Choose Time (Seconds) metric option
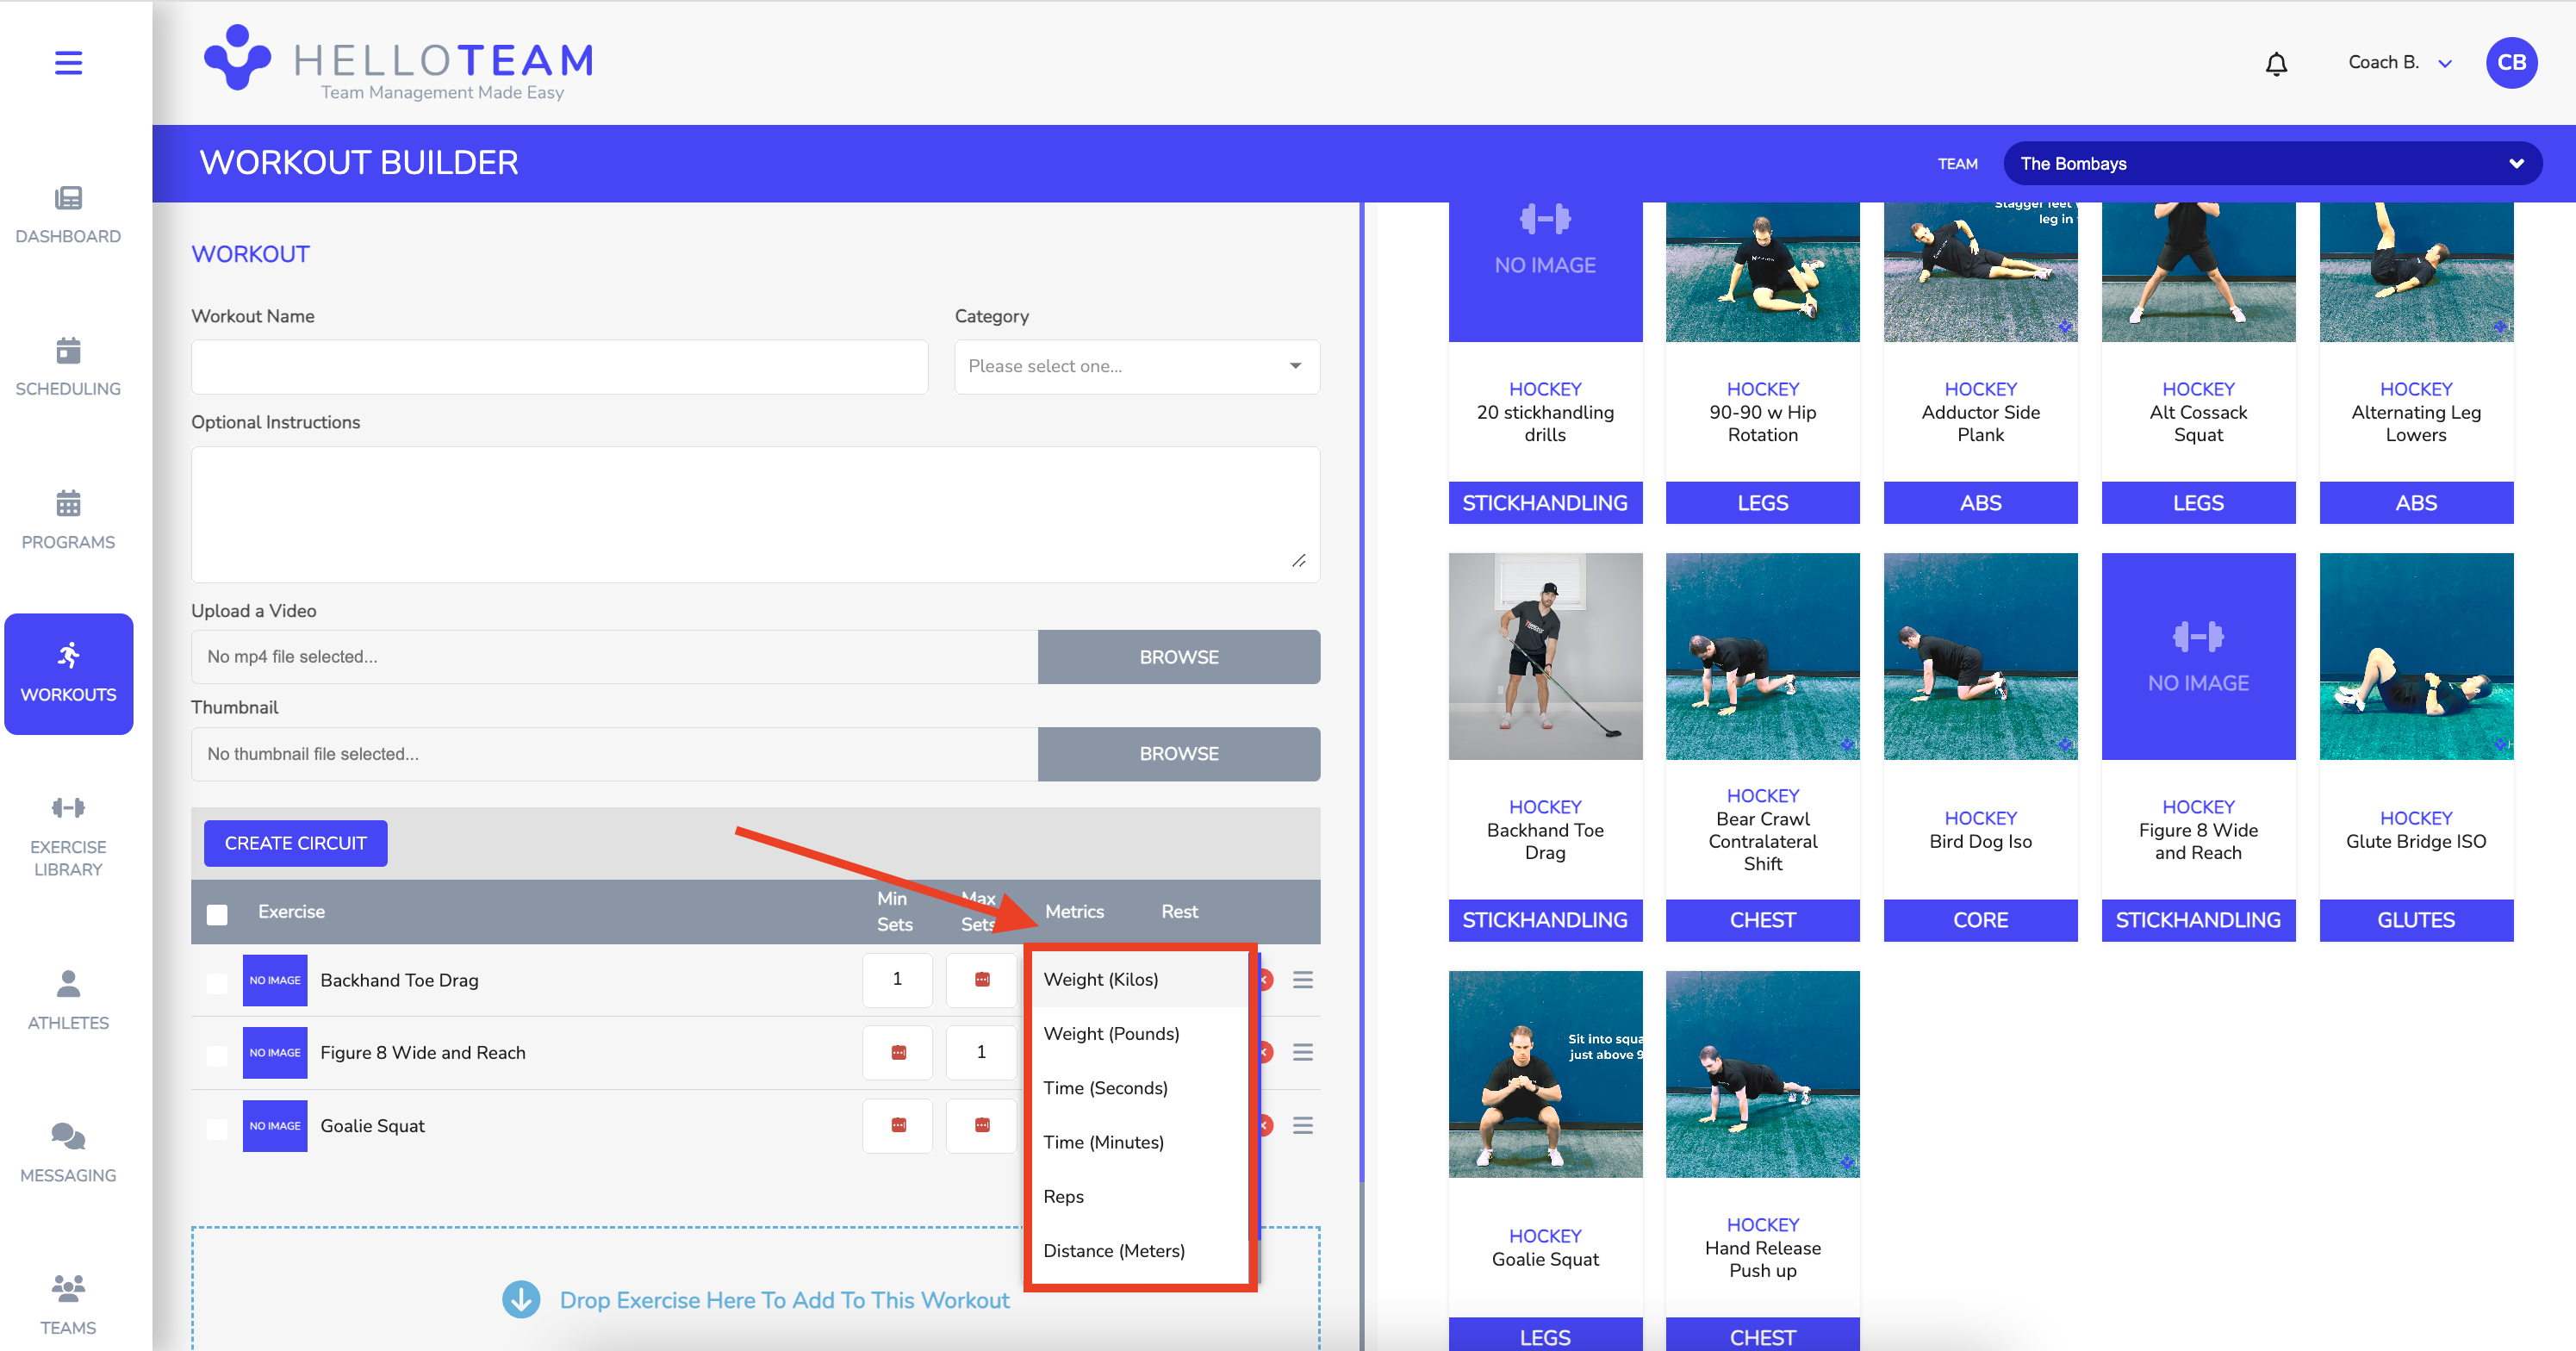 [1140, 1088]
